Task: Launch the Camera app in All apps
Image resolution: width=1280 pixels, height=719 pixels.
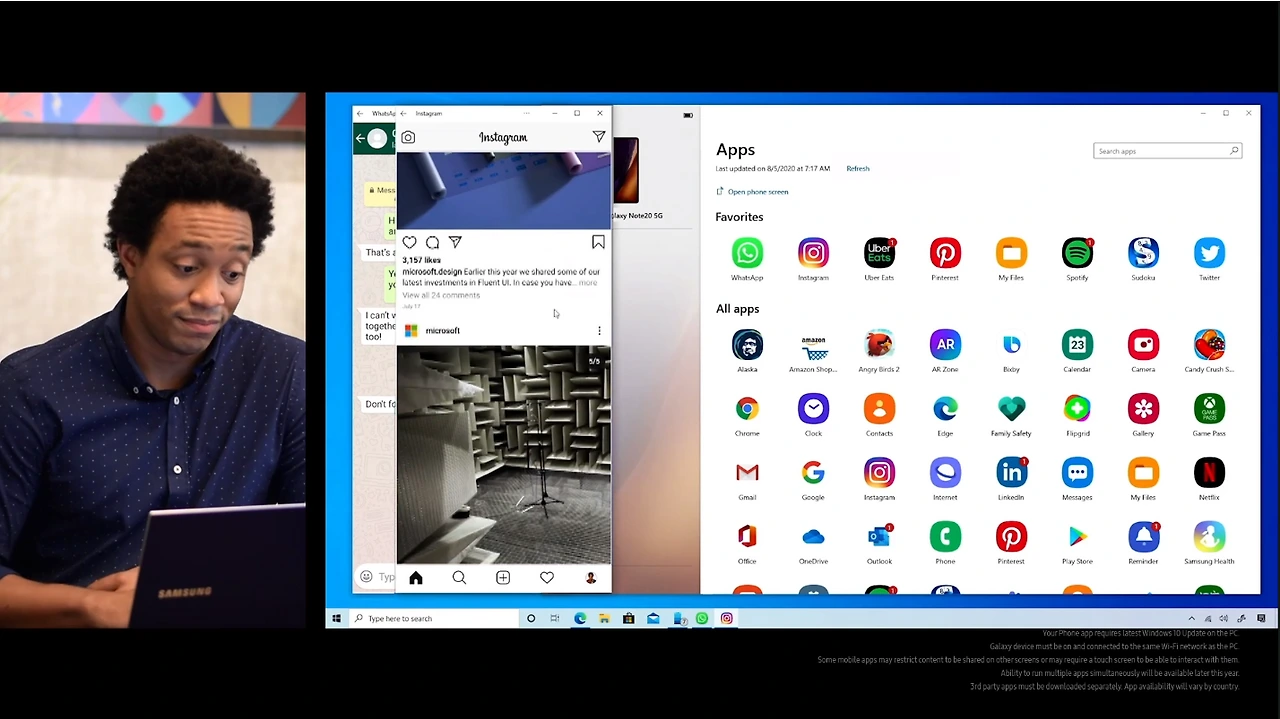Action: [1143, 345]
